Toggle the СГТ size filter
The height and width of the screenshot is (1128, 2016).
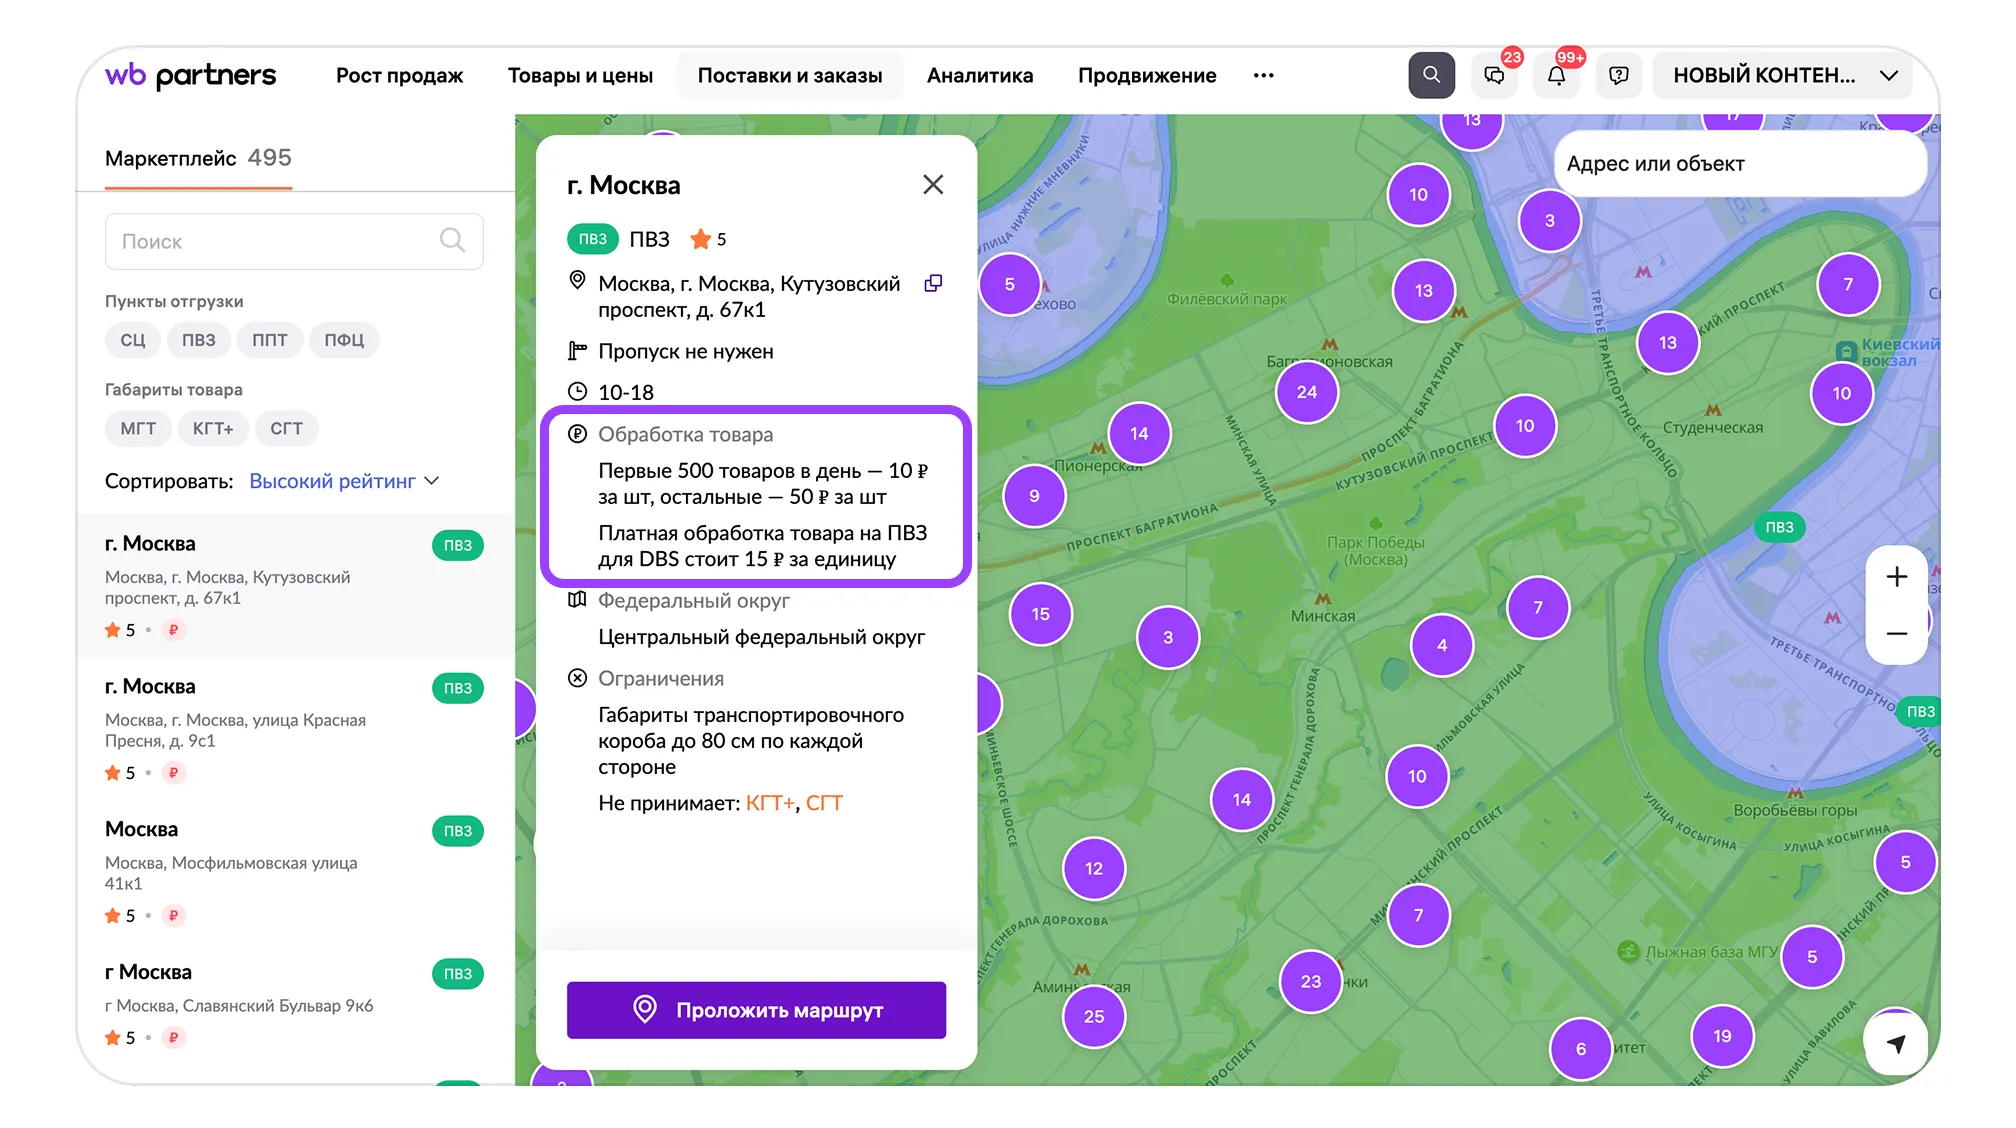point(286,428)
